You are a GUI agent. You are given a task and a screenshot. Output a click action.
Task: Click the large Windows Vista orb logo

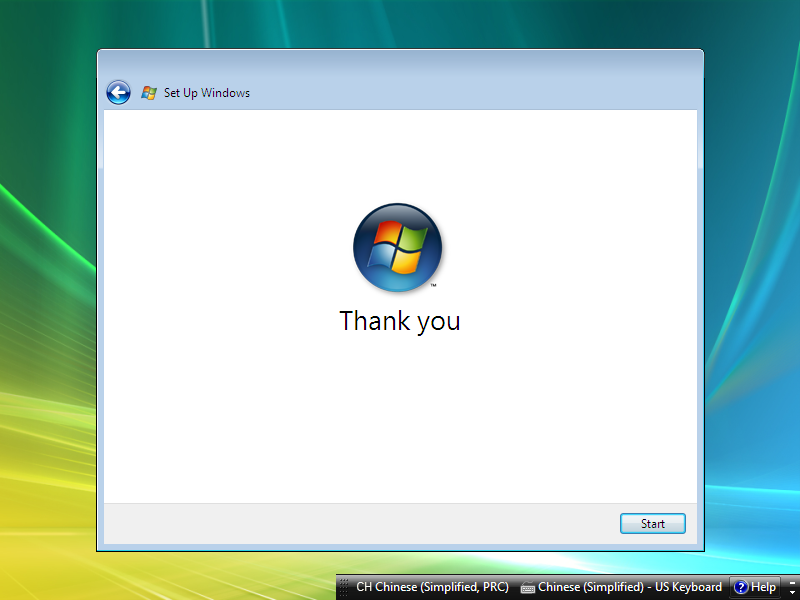tap(397, 247)
